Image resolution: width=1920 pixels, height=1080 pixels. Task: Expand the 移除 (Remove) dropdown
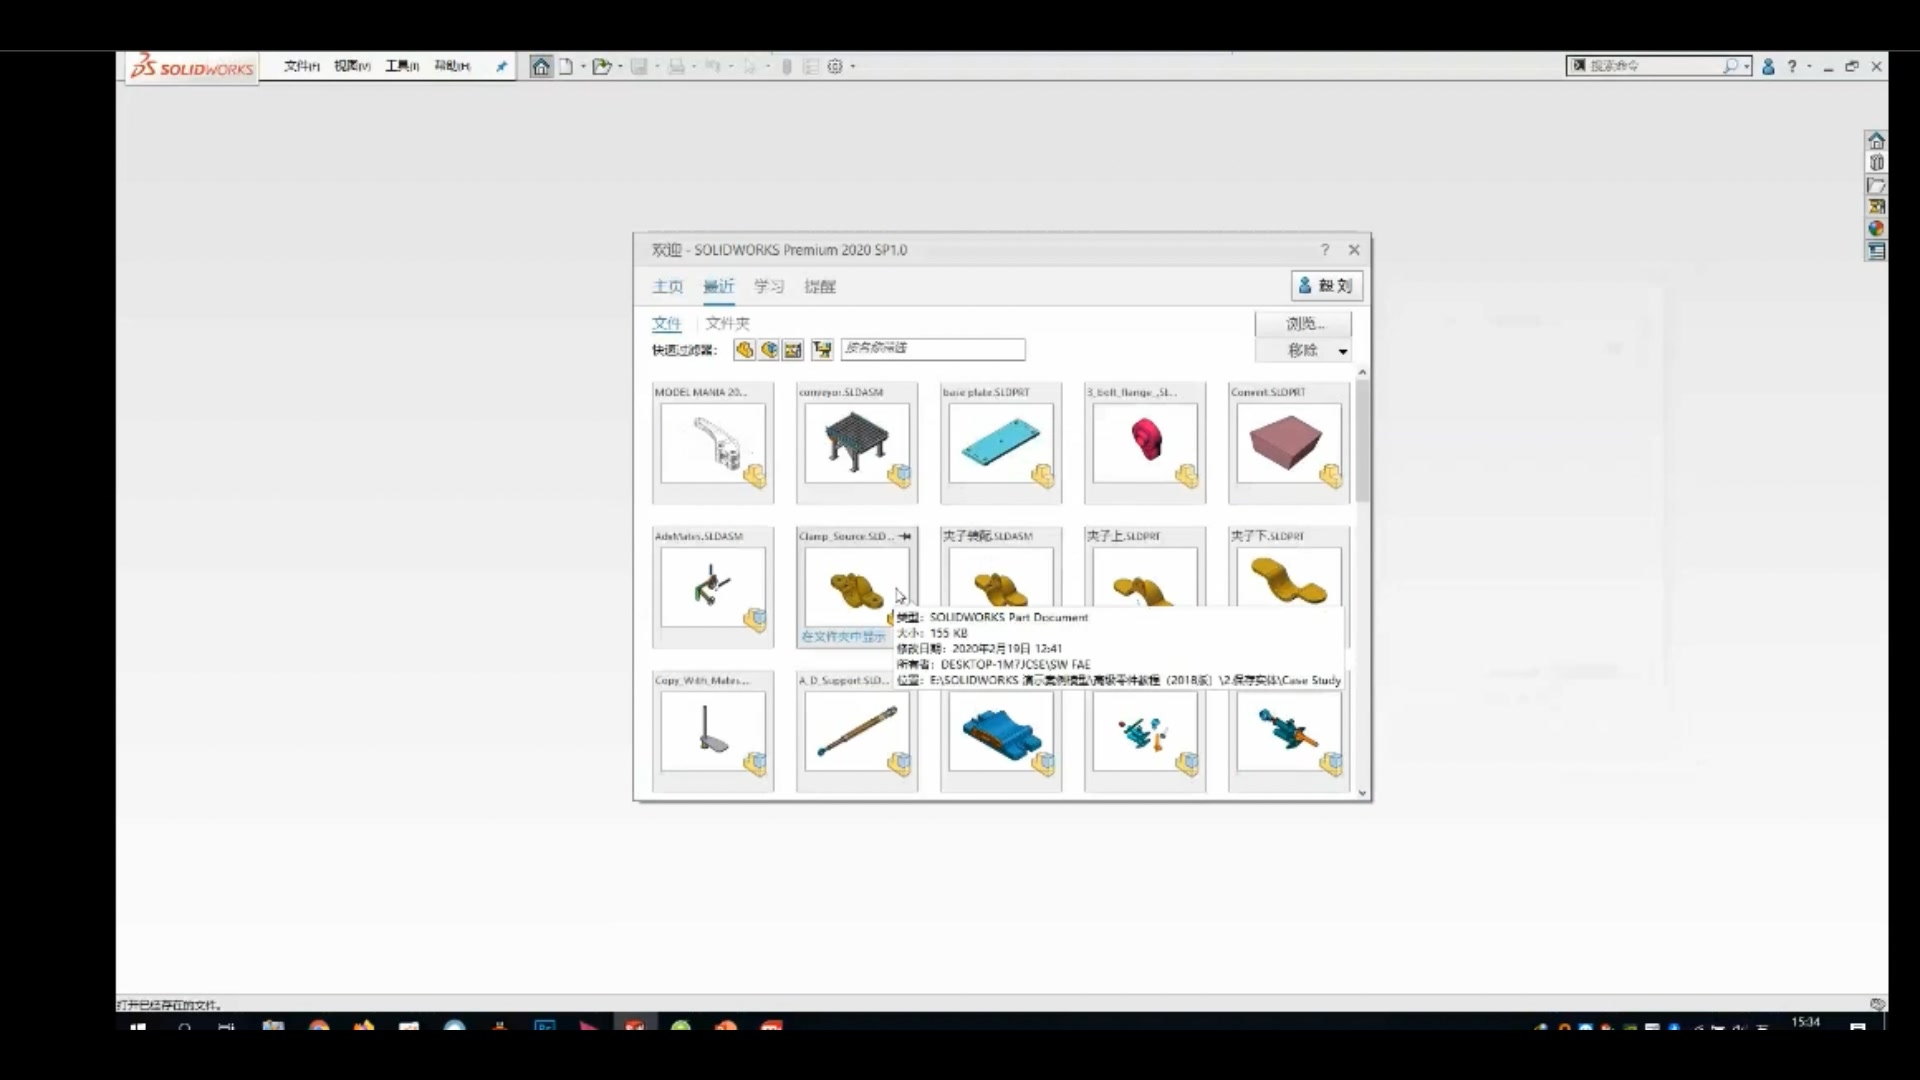click(1342, 351)
